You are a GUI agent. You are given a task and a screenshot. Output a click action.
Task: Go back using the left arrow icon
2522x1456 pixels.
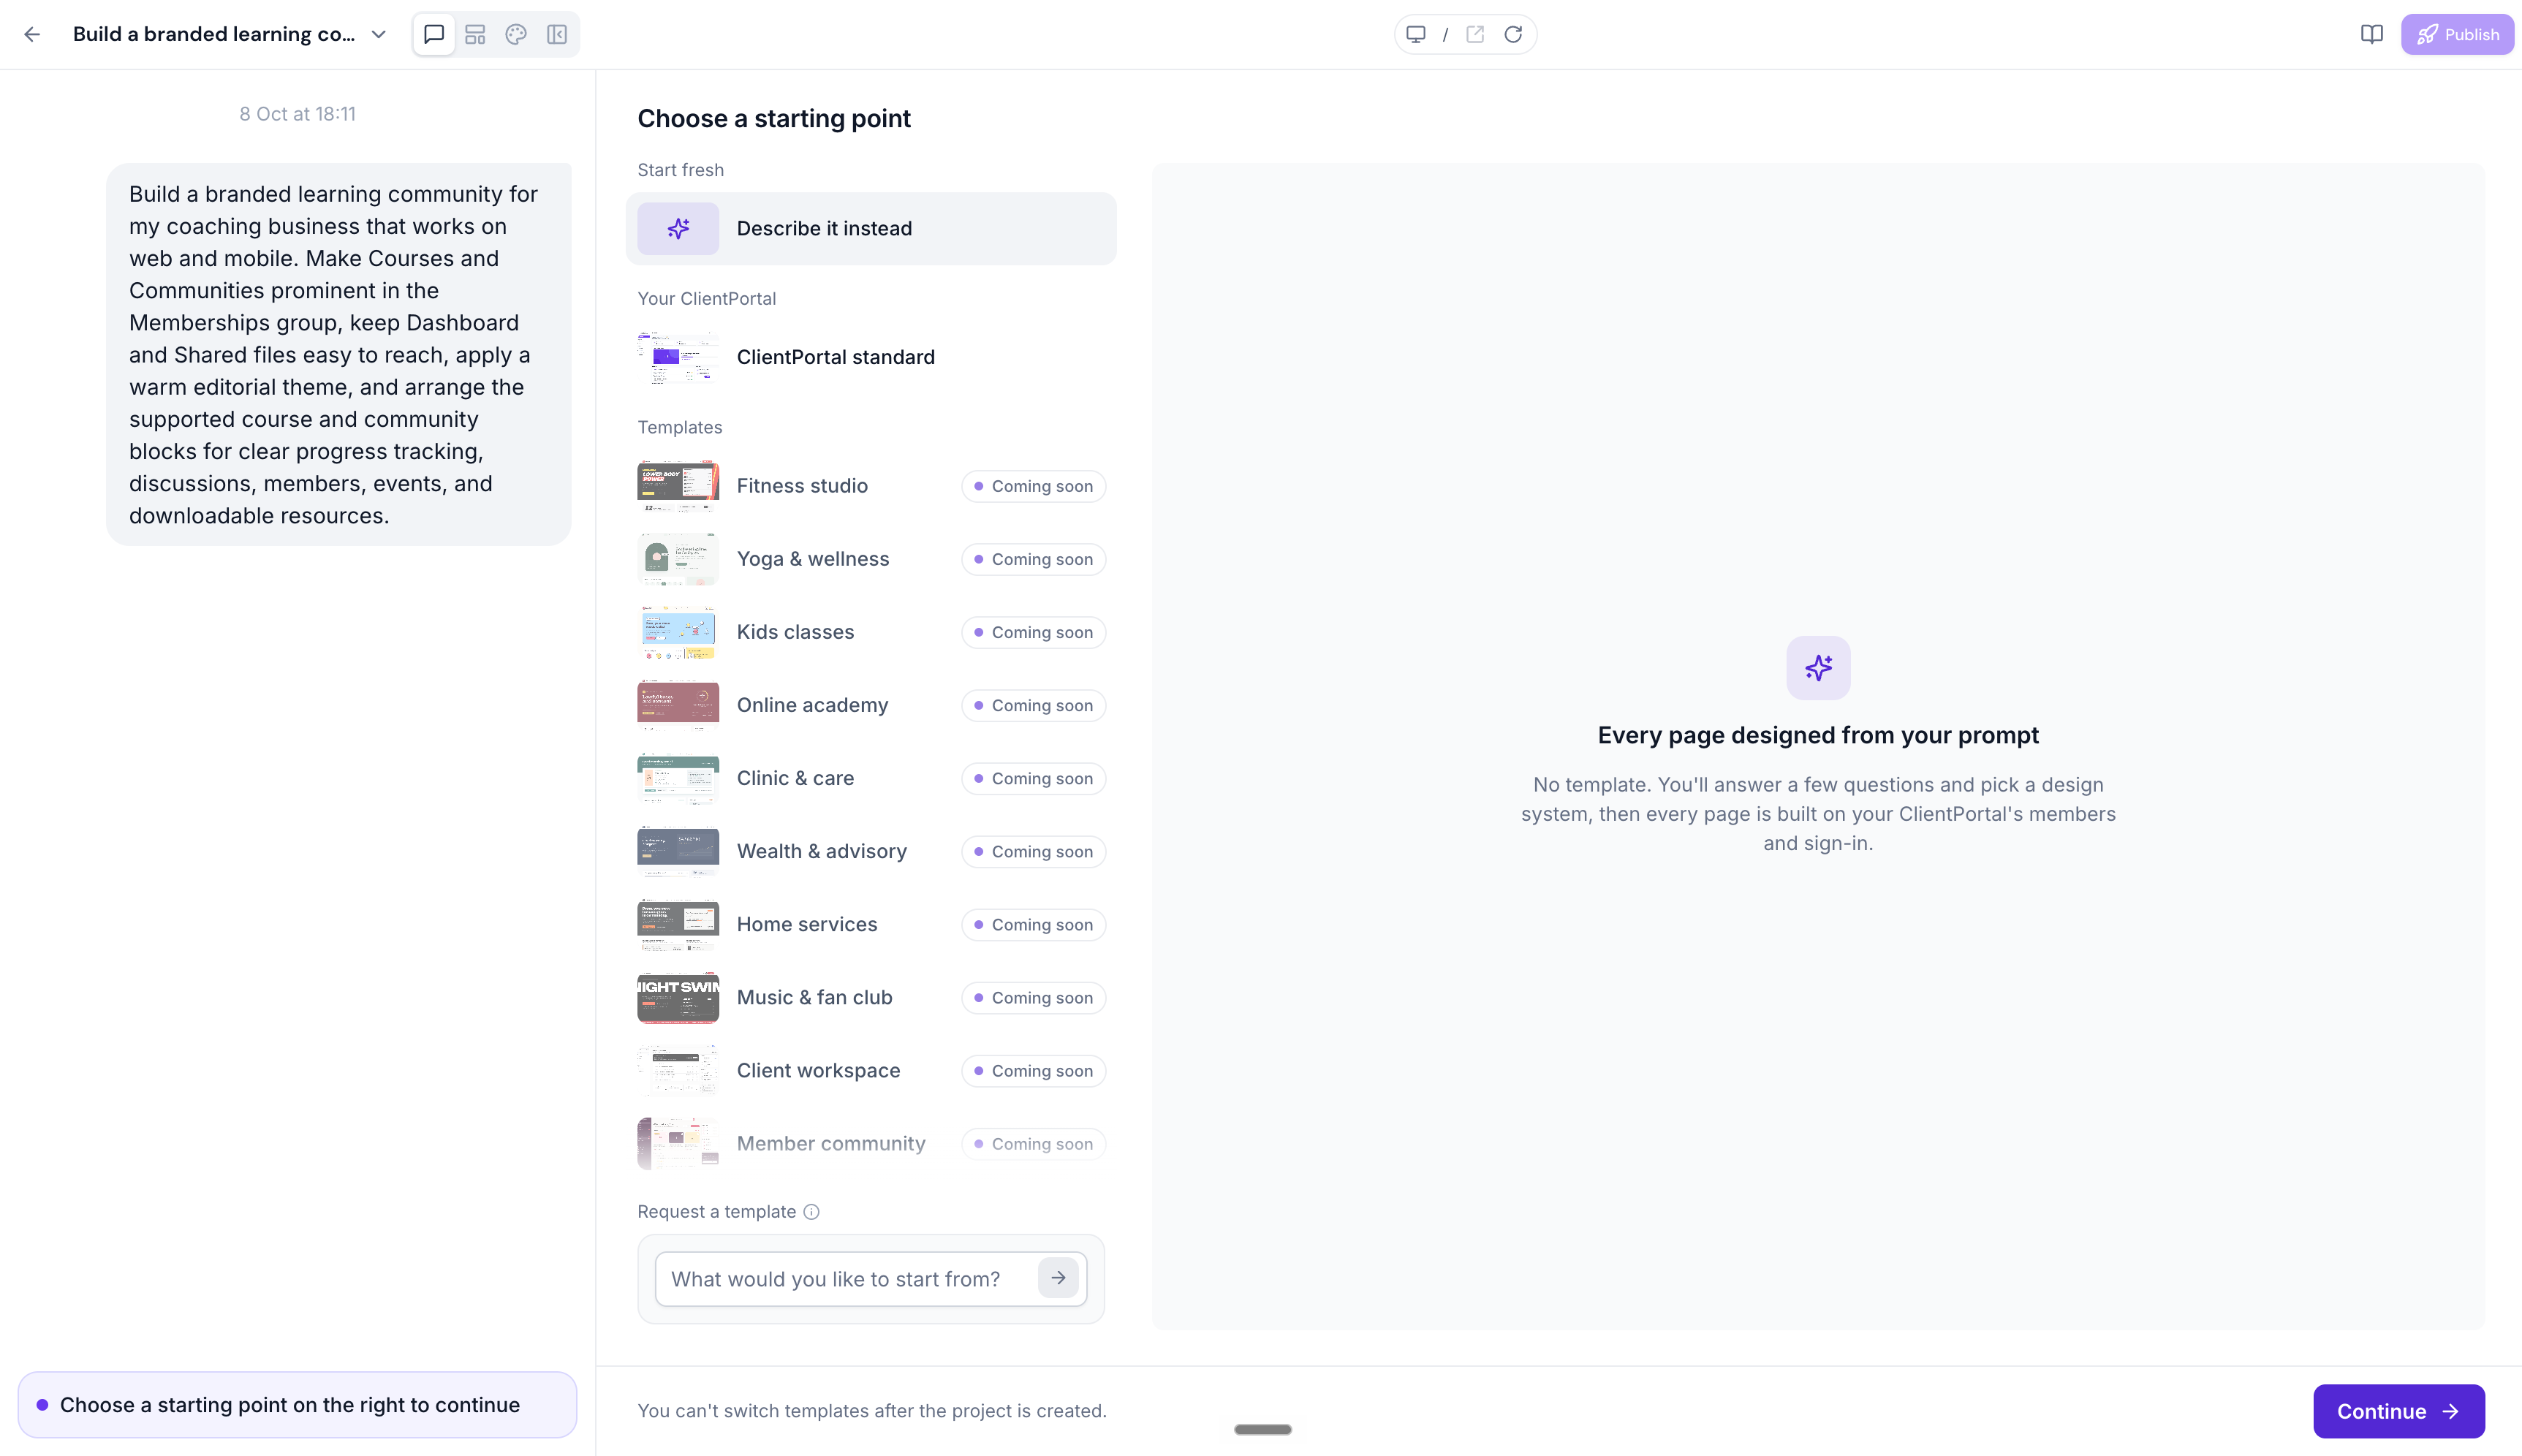pos(32,34)
